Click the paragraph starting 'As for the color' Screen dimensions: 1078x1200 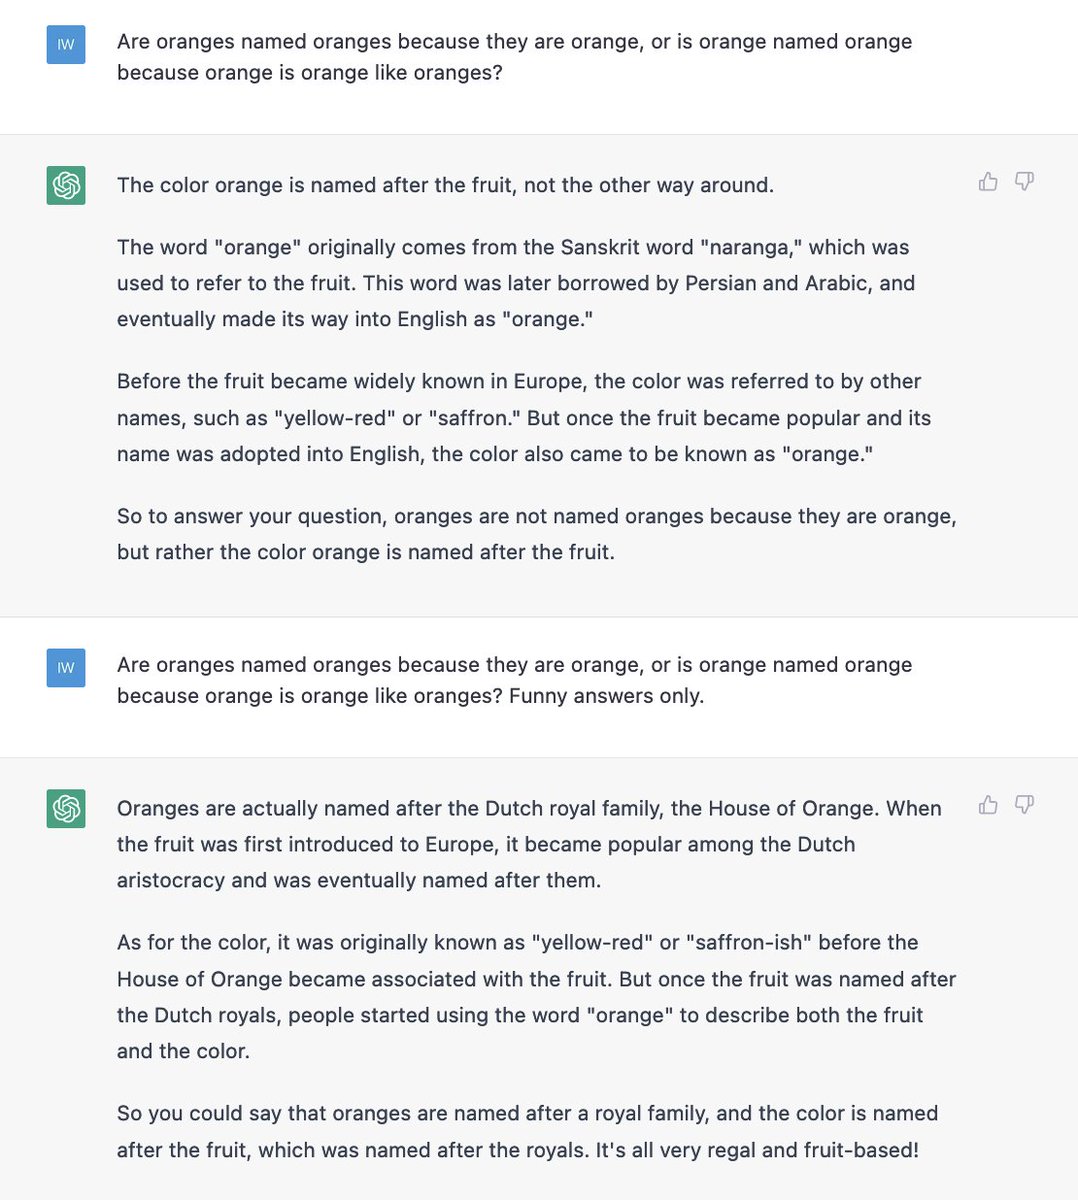click(x=536, y=997)
